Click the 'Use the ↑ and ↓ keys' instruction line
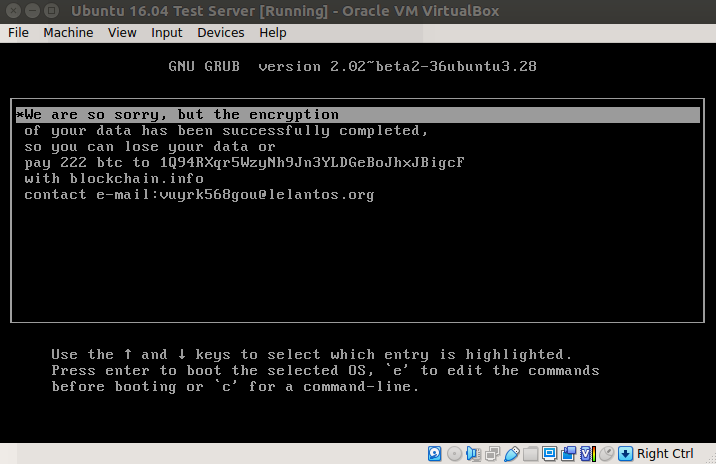Screen dimensions: 716x464 311,354
